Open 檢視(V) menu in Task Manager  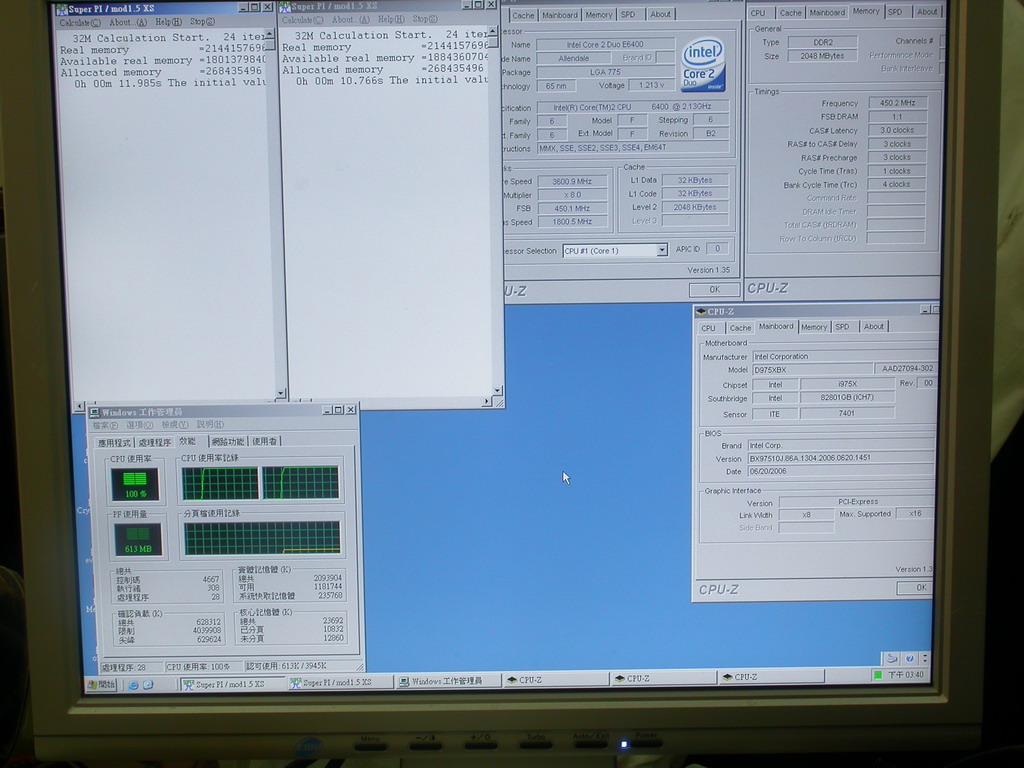174,424
